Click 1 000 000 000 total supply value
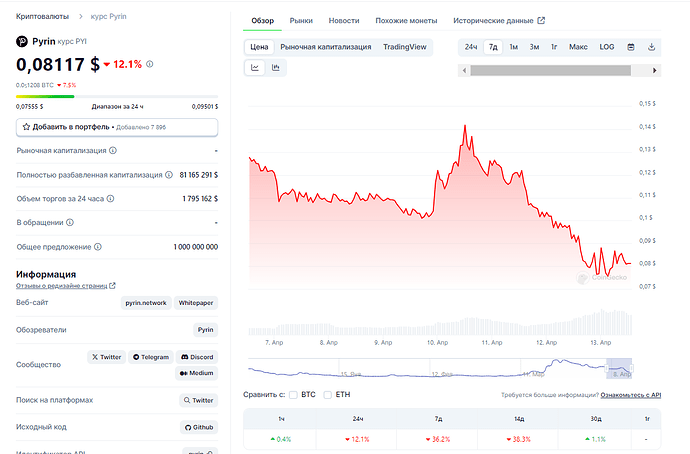Viewport: 690px width, 454px height. (195, 247)
